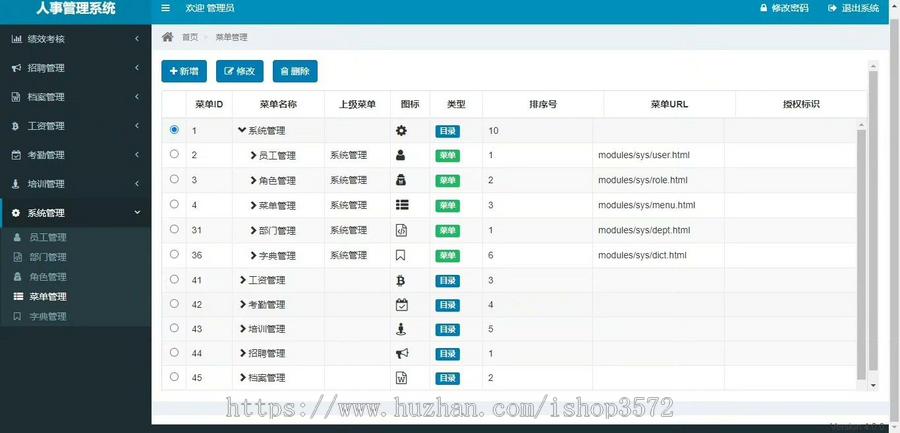Click the 菜单名称 column header
Screen dimensions: 900x433
(x=278, y=104)
